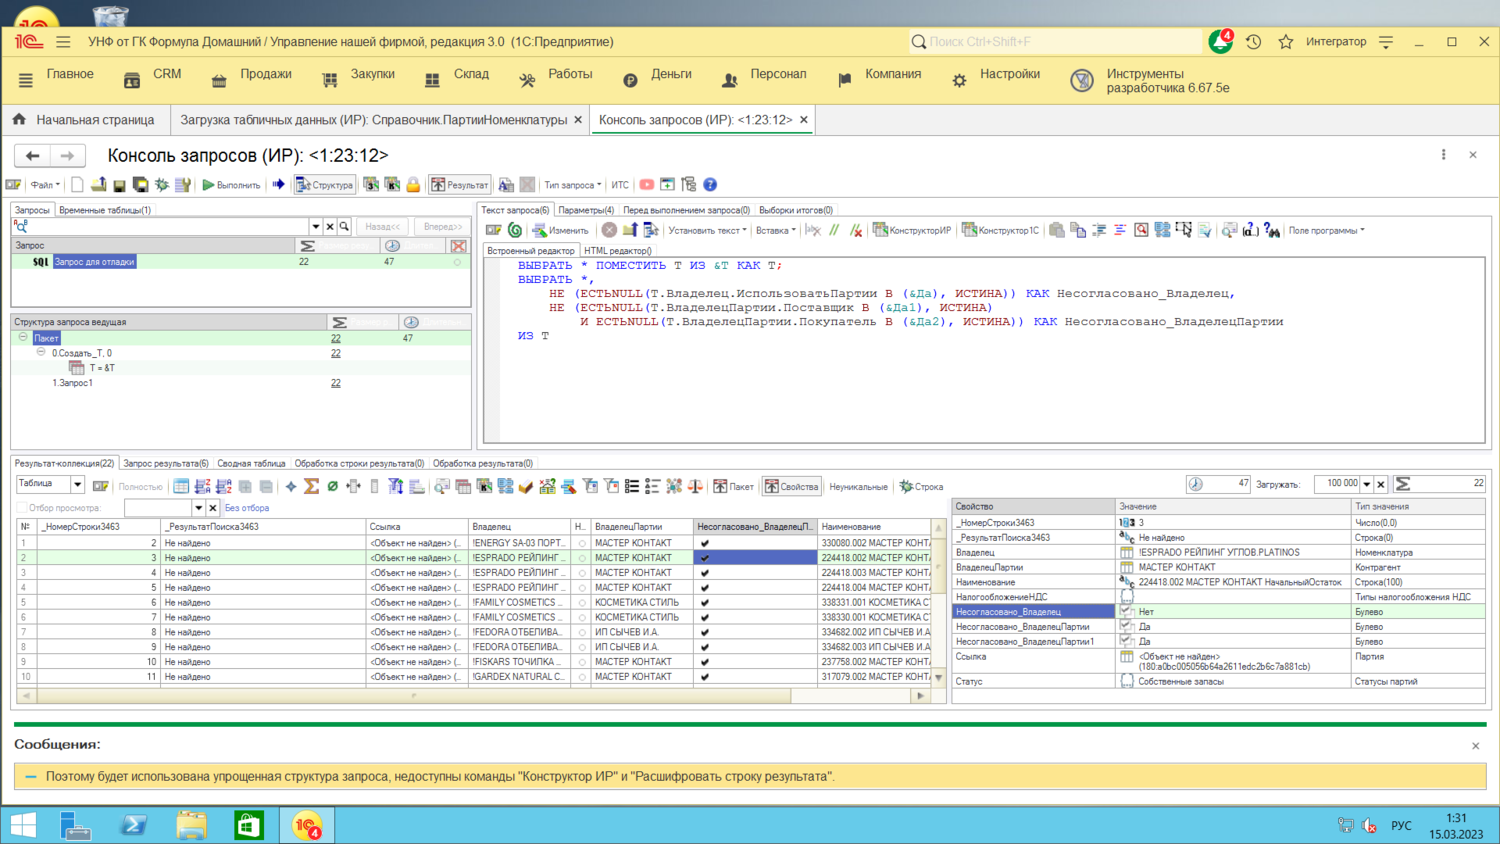Toggle the Несогласовано_ВладелецПартии checkbox in row 1
Screen dimensions: 1500x844
pyautogui.click(x=705, y=543)
